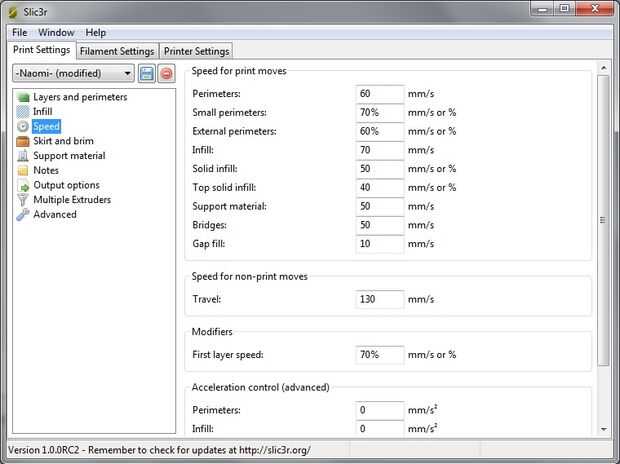Switch to the Filament Settings tab
The image size is (620, 464).
[x=117, y=51]
